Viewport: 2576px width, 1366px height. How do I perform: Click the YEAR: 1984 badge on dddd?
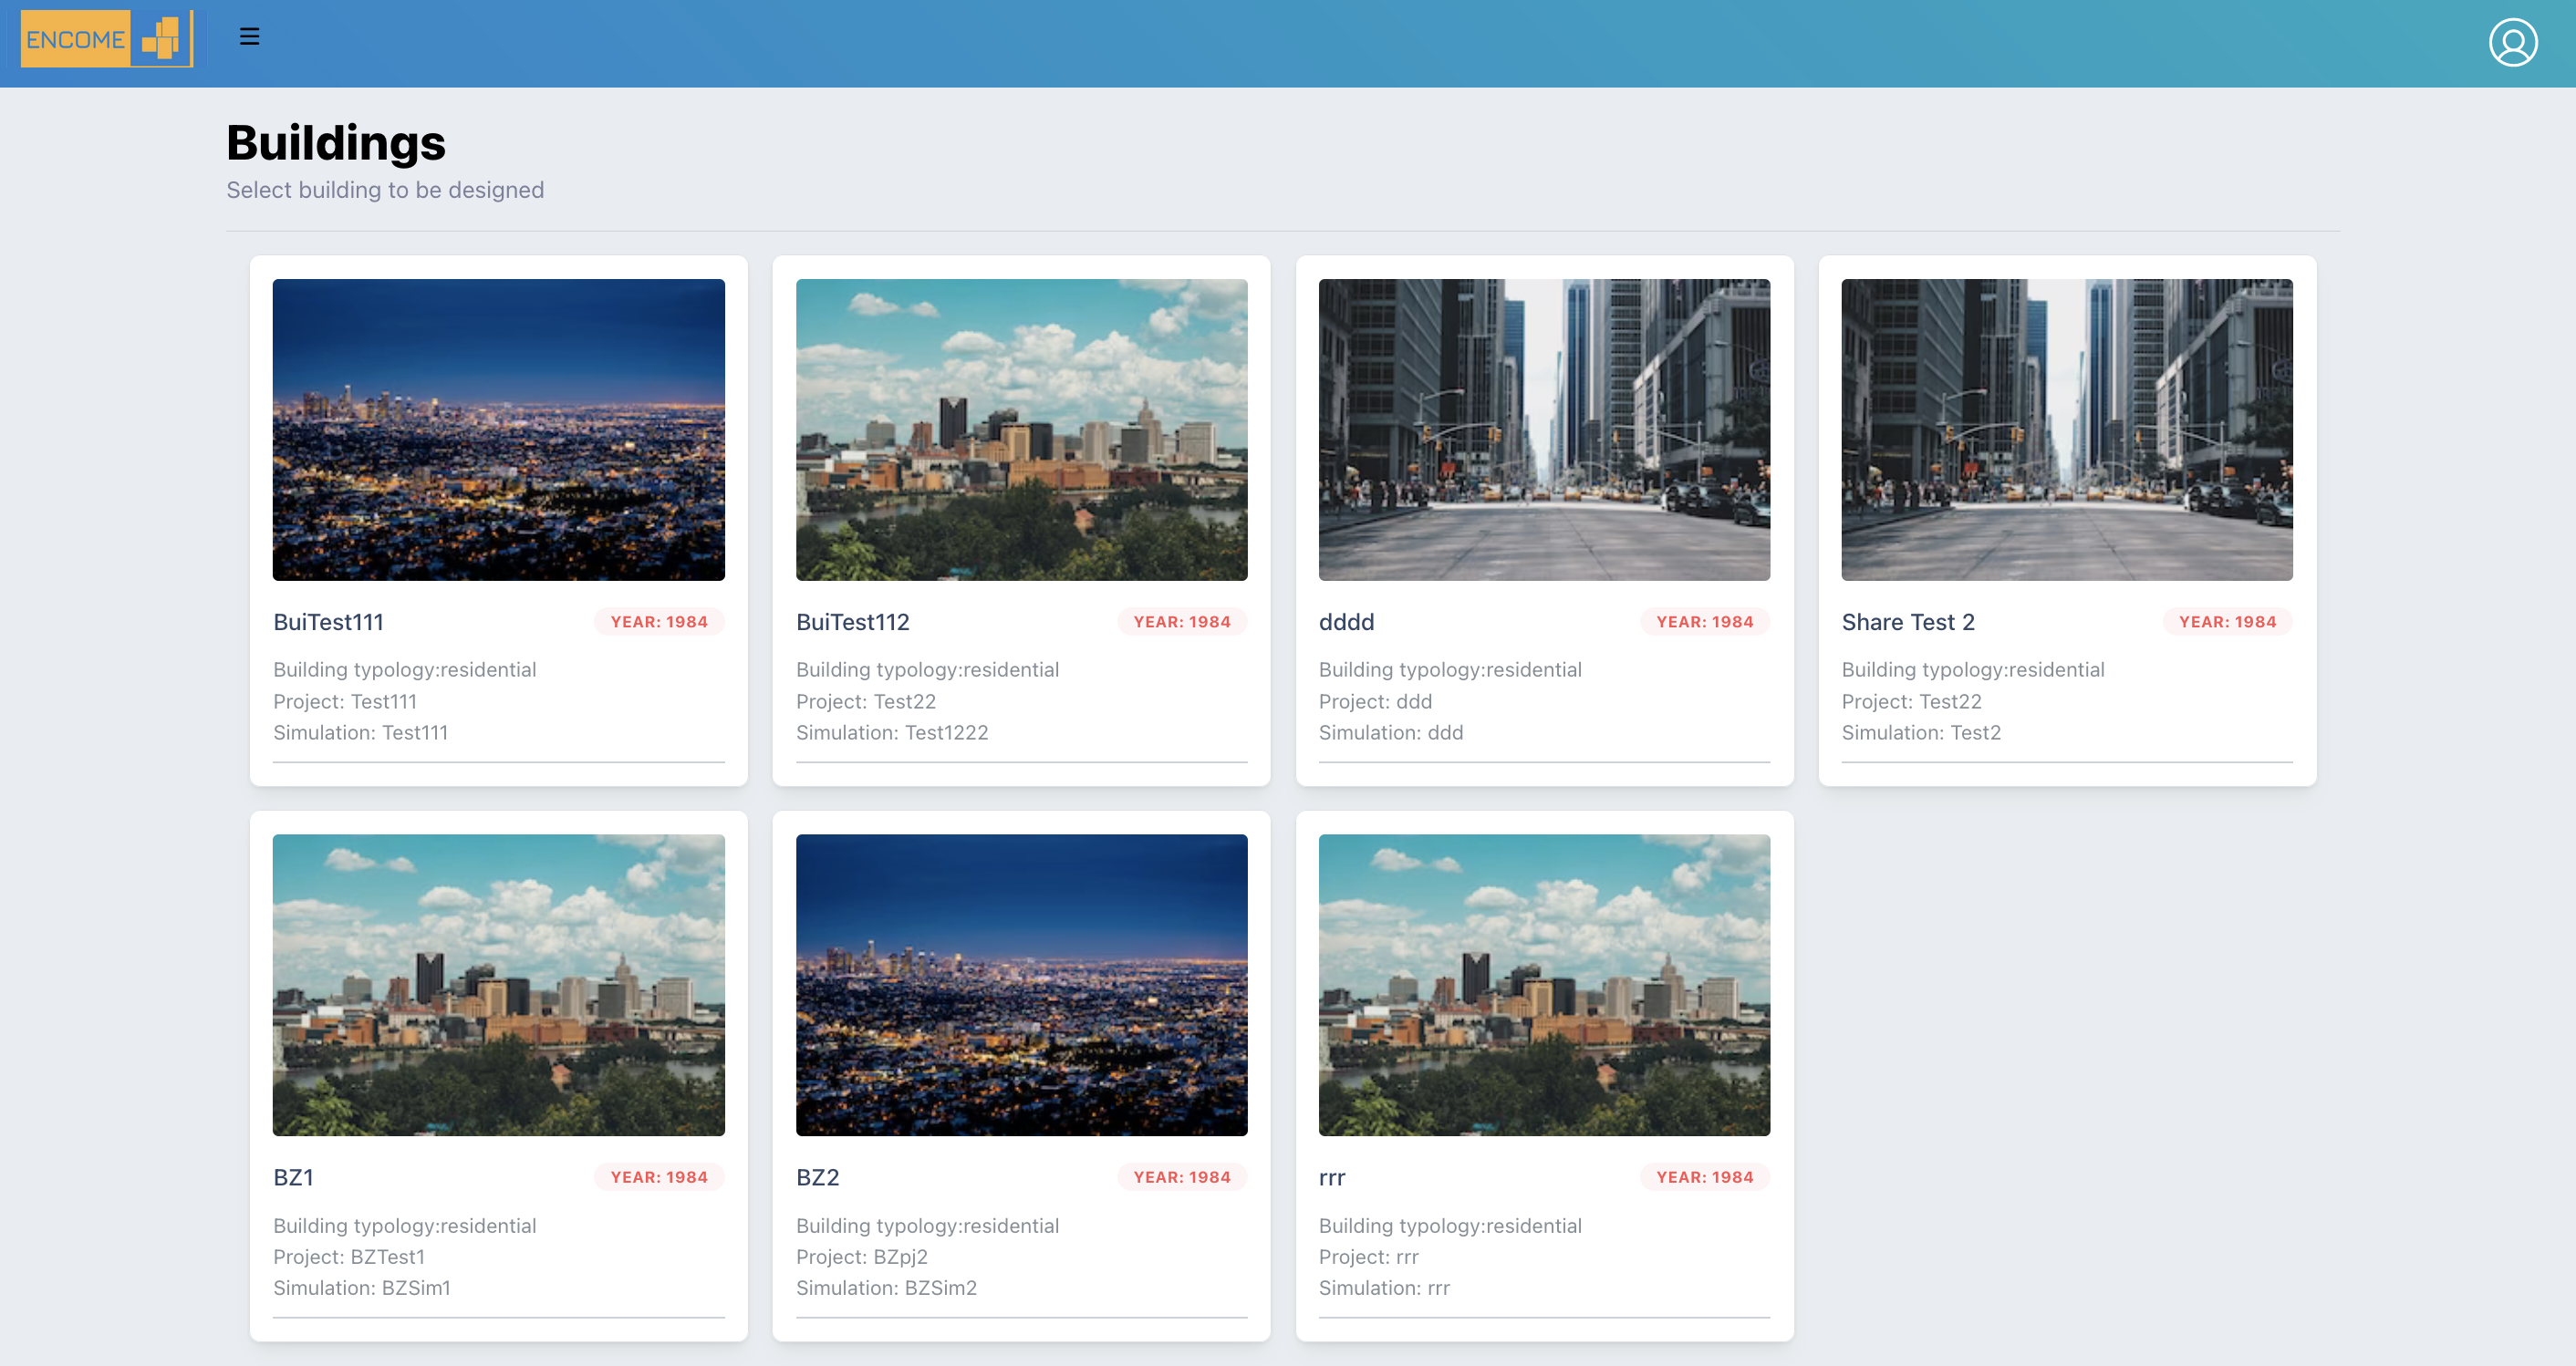(1705, 622)
